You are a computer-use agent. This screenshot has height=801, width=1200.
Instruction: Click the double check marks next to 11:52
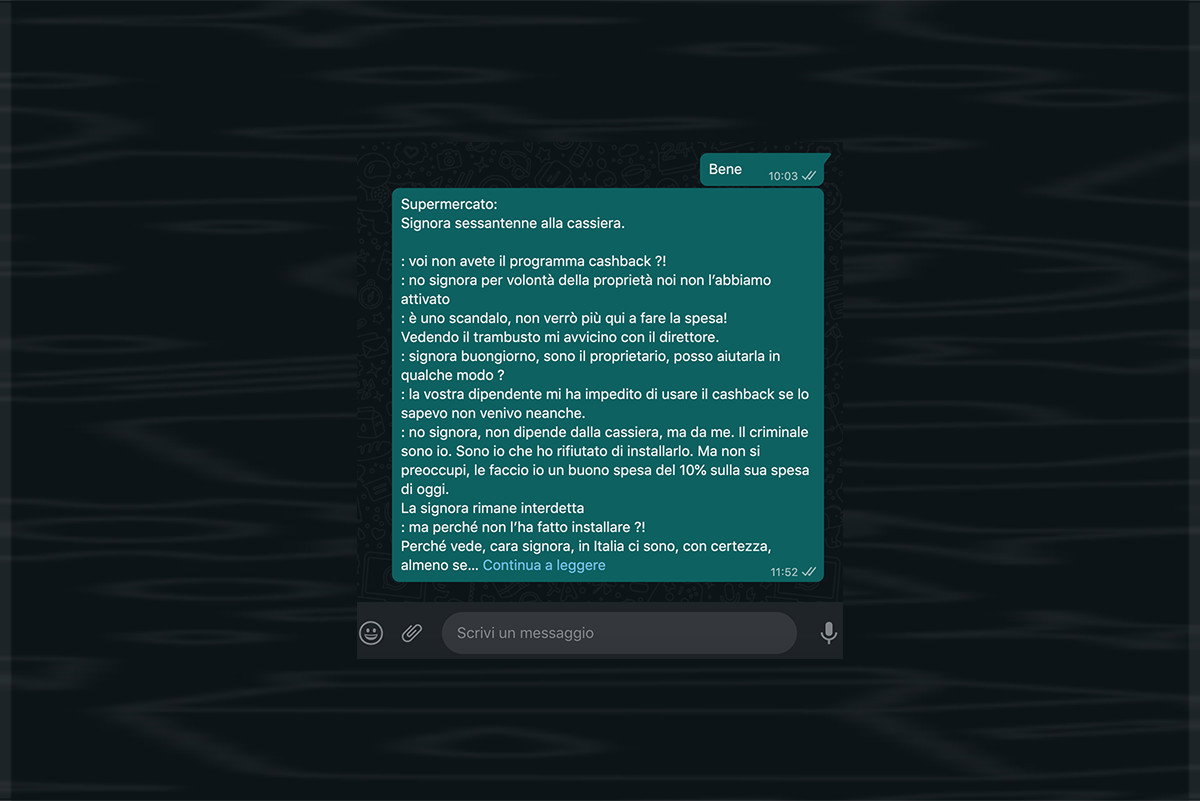pyautogui.click(x=809, y=572)
